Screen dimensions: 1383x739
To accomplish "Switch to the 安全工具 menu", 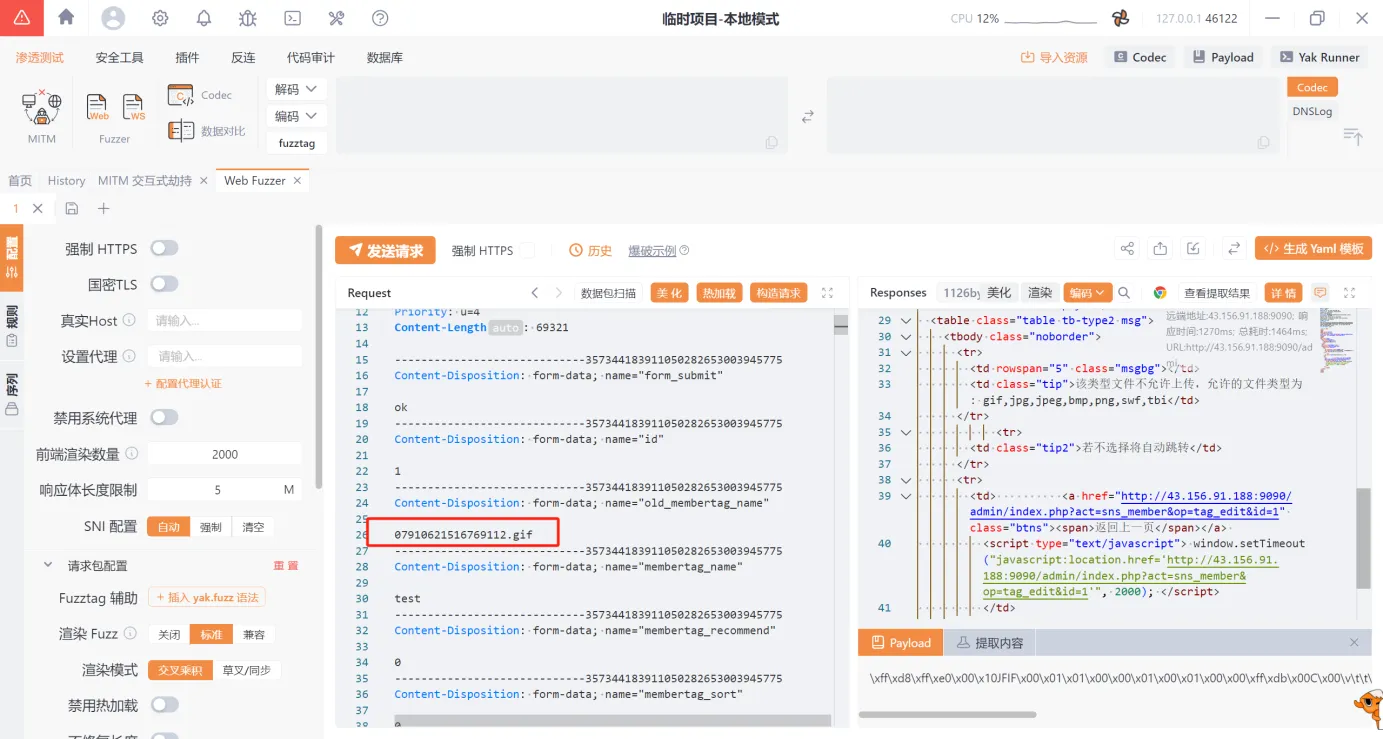I will tap(120, 58).
